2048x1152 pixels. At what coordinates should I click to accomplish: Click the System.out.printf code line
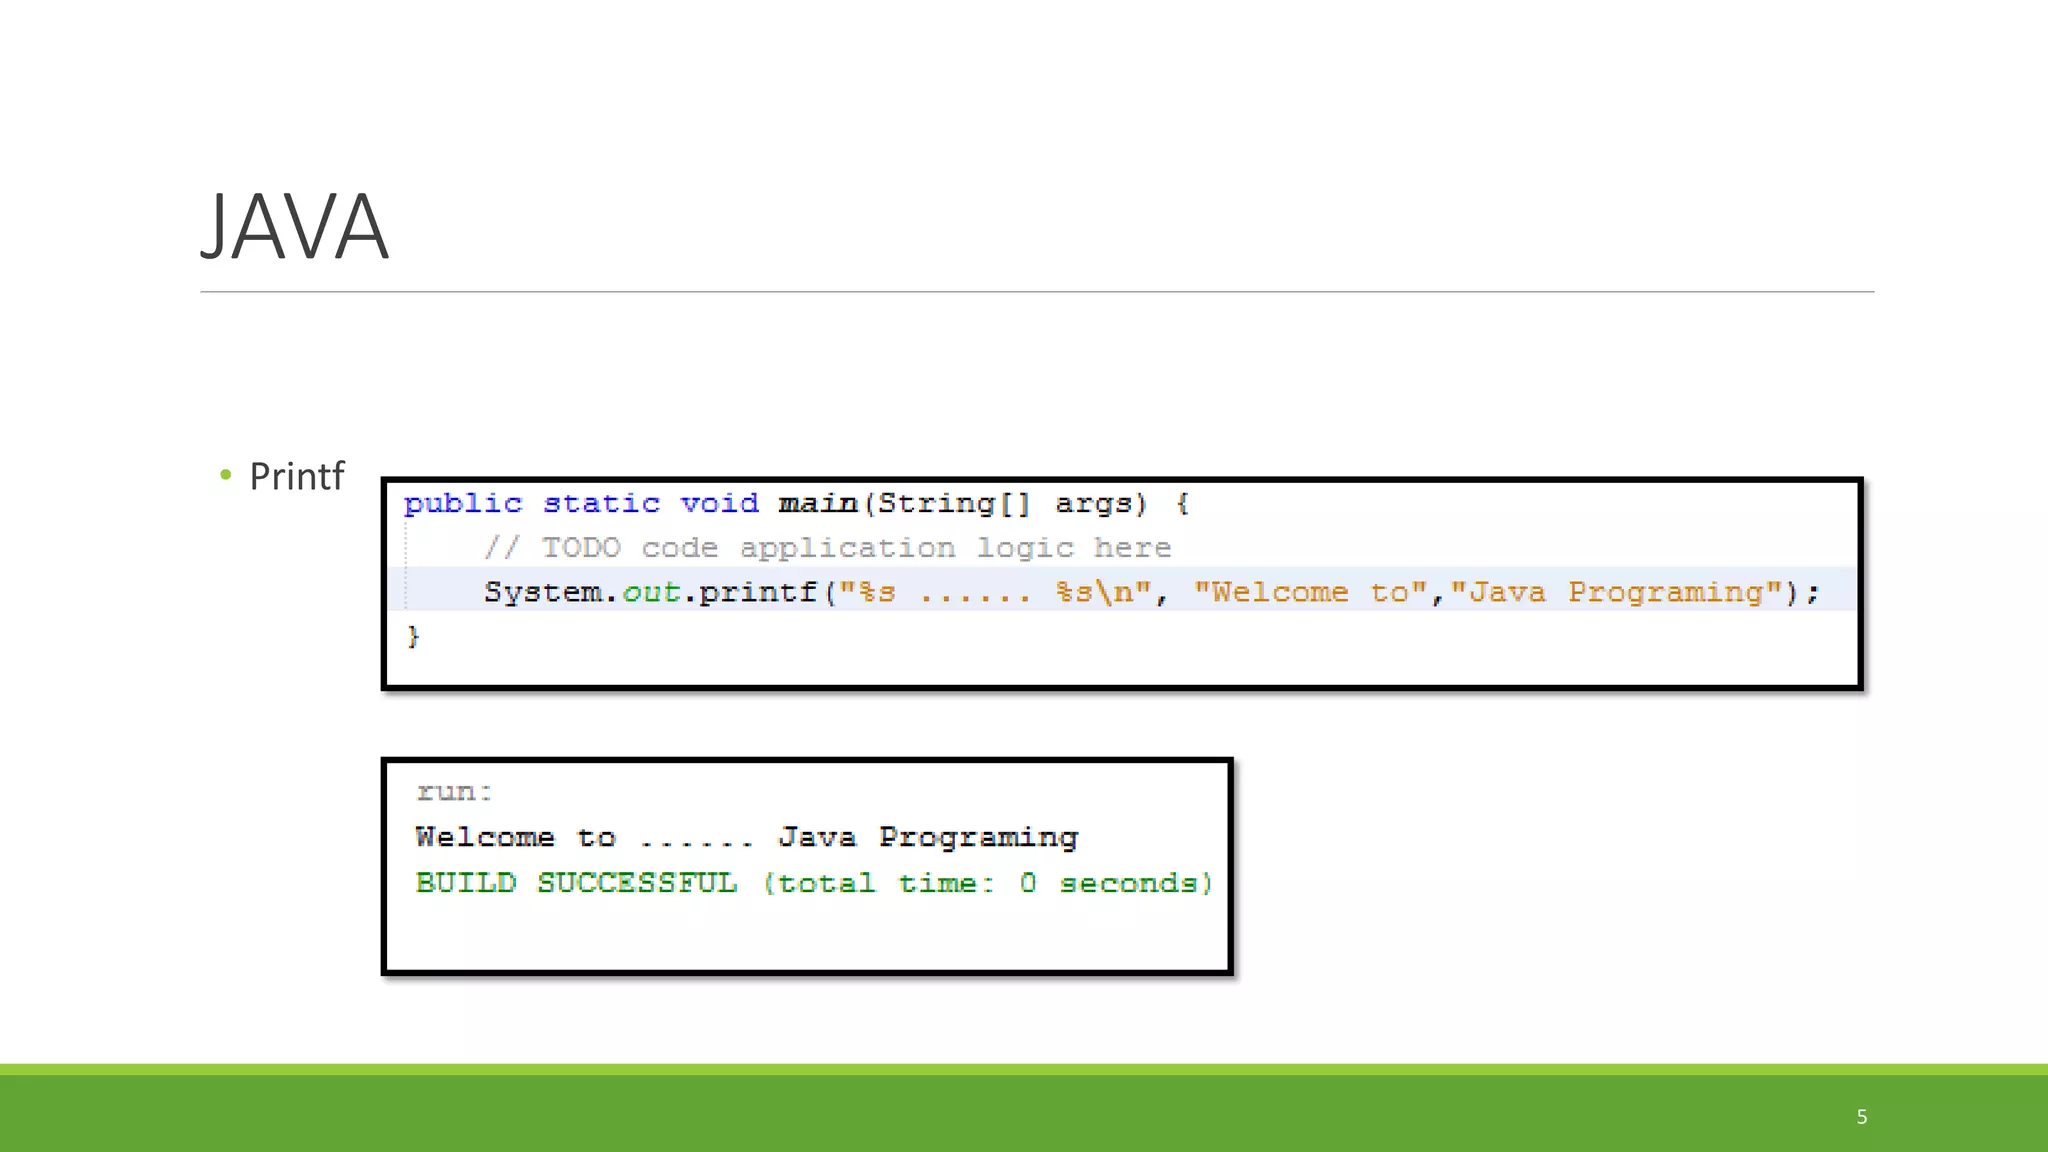(1151, 592)
